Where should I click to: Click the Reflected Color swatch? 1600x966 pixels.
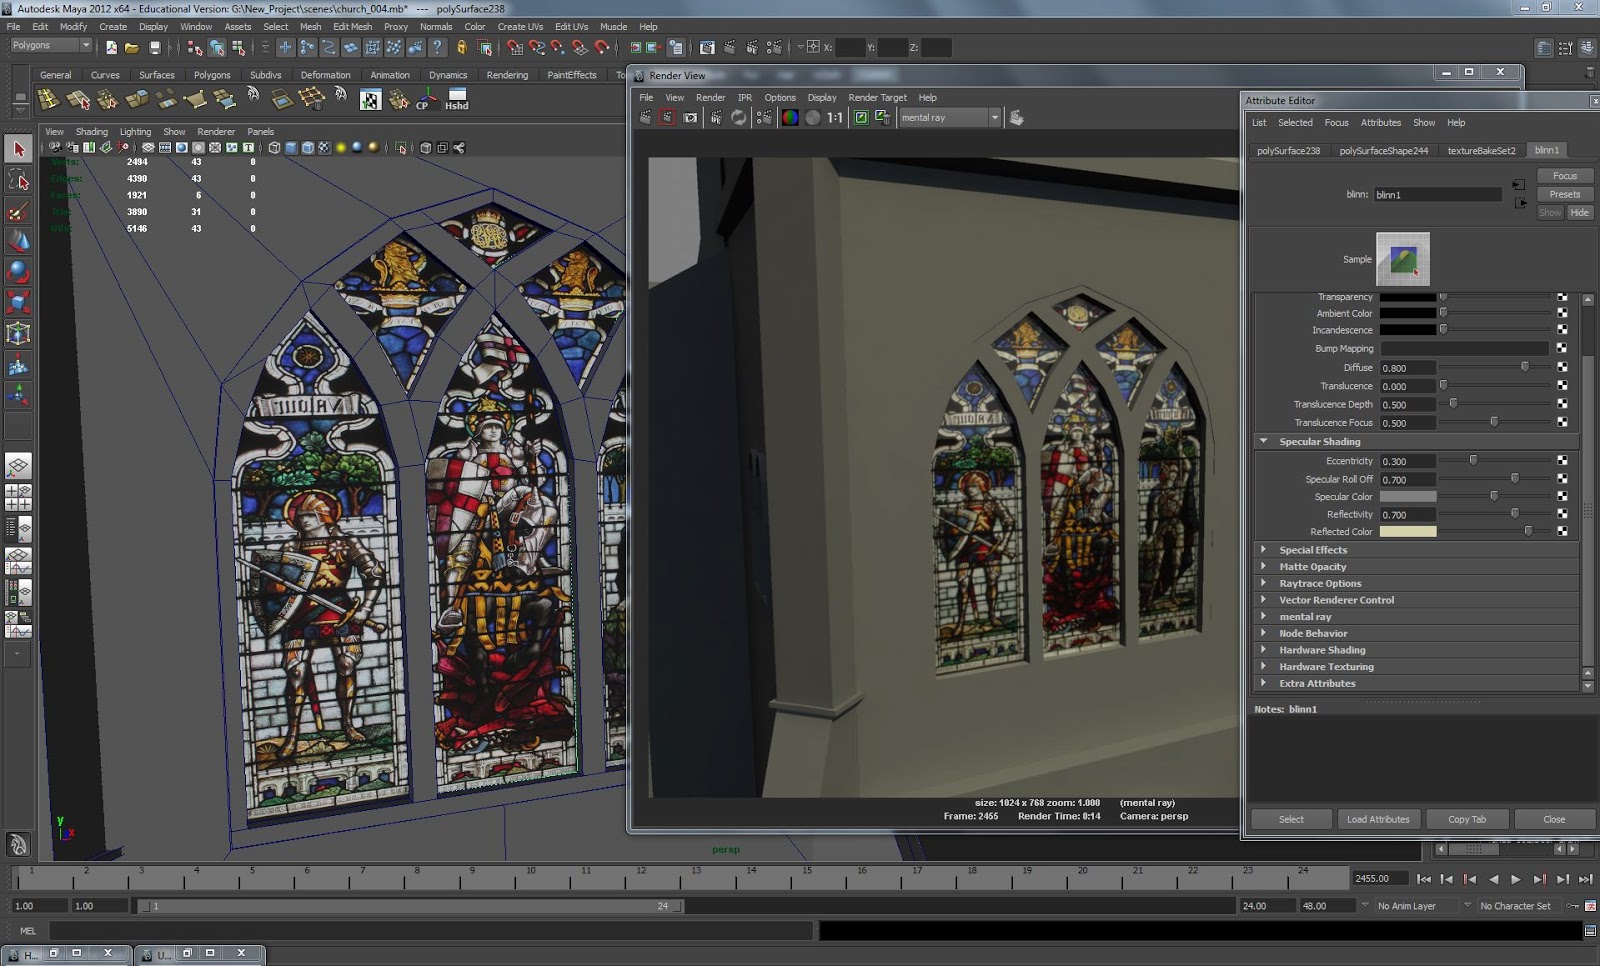1408,532
